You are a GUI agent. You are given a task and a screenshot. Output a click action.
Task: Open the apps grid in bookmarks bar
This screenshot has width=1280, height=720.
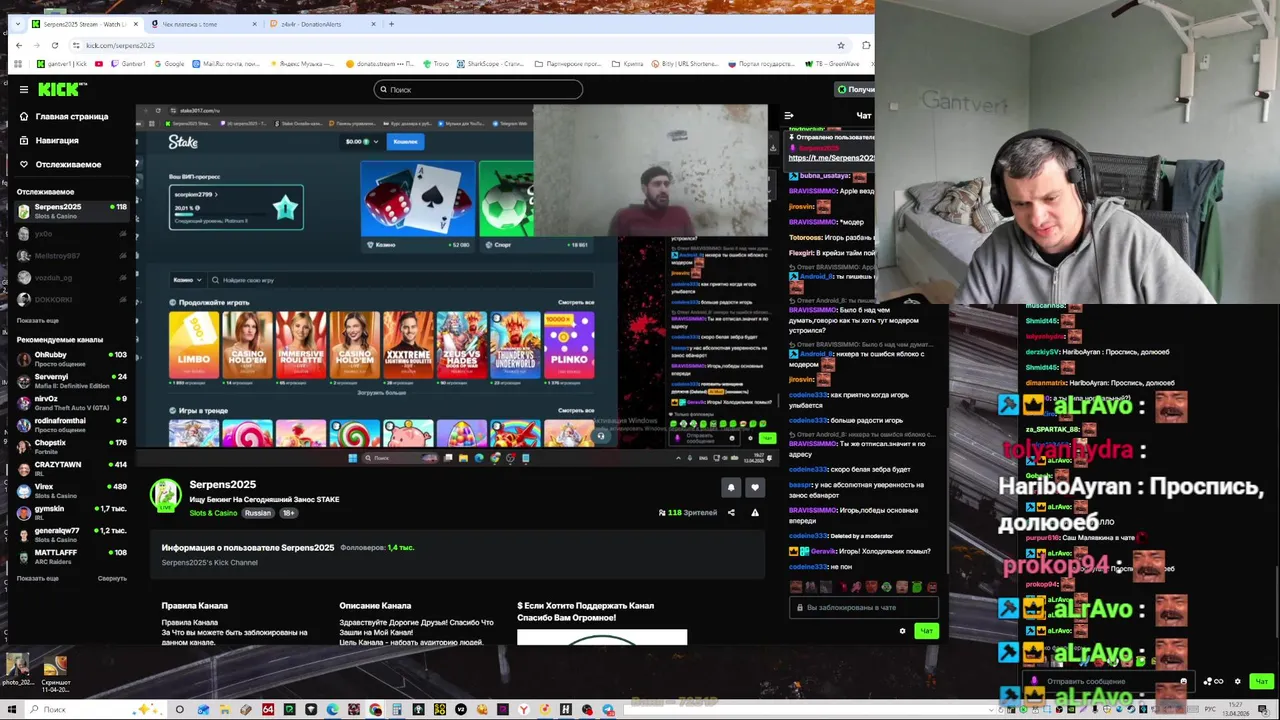click(18, 64)
